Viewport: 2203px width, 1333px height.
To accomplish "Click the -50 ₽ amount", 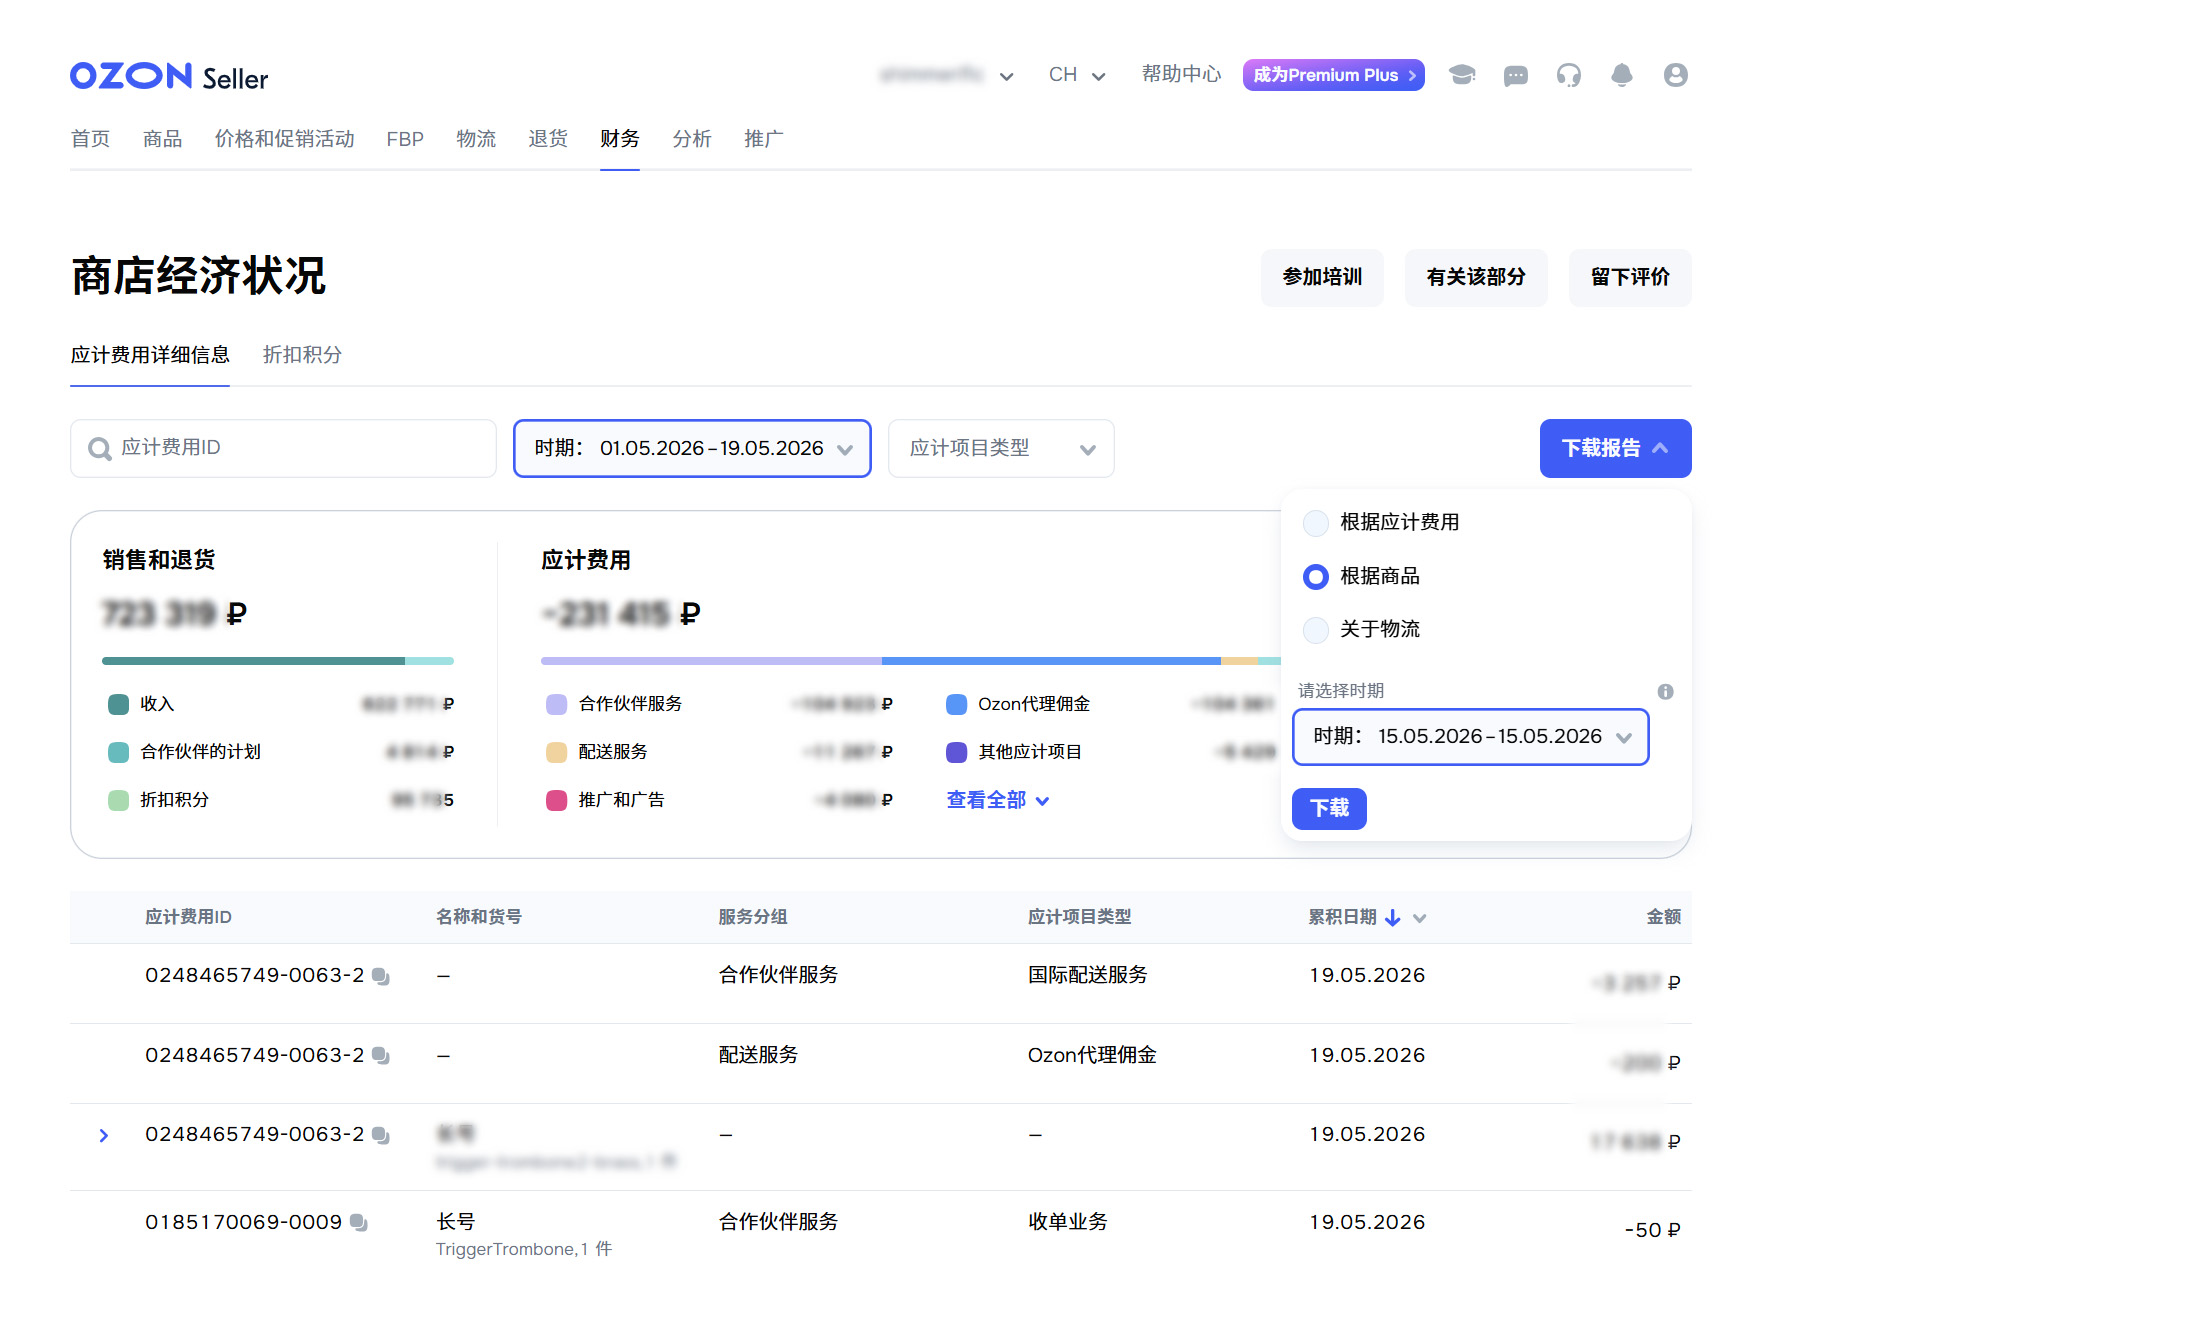I will [1652, 1230].
